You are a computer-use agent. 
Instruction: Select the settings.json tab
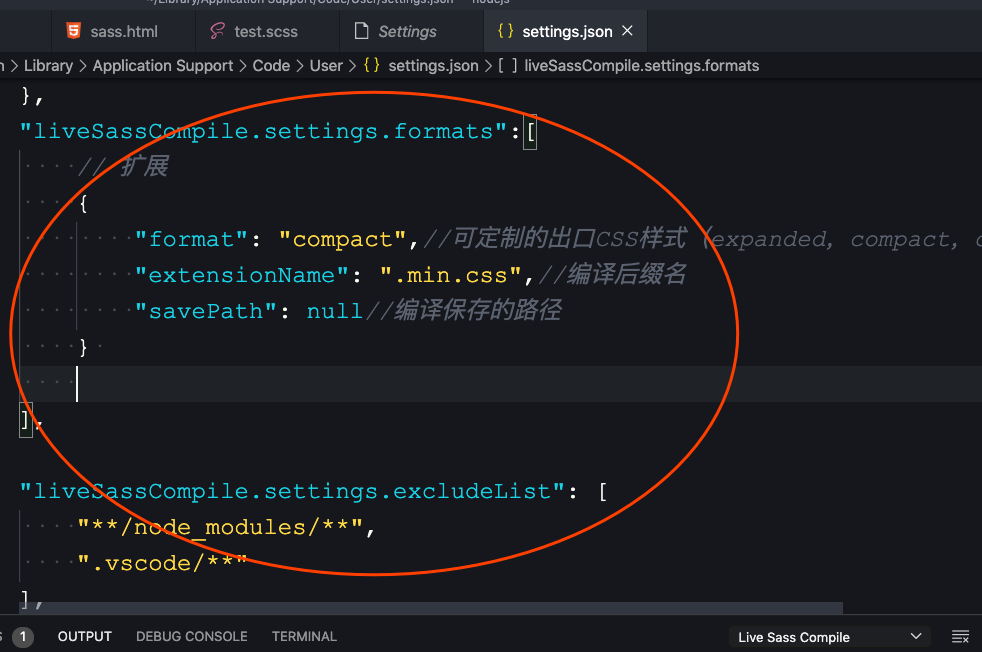(567, 31)
